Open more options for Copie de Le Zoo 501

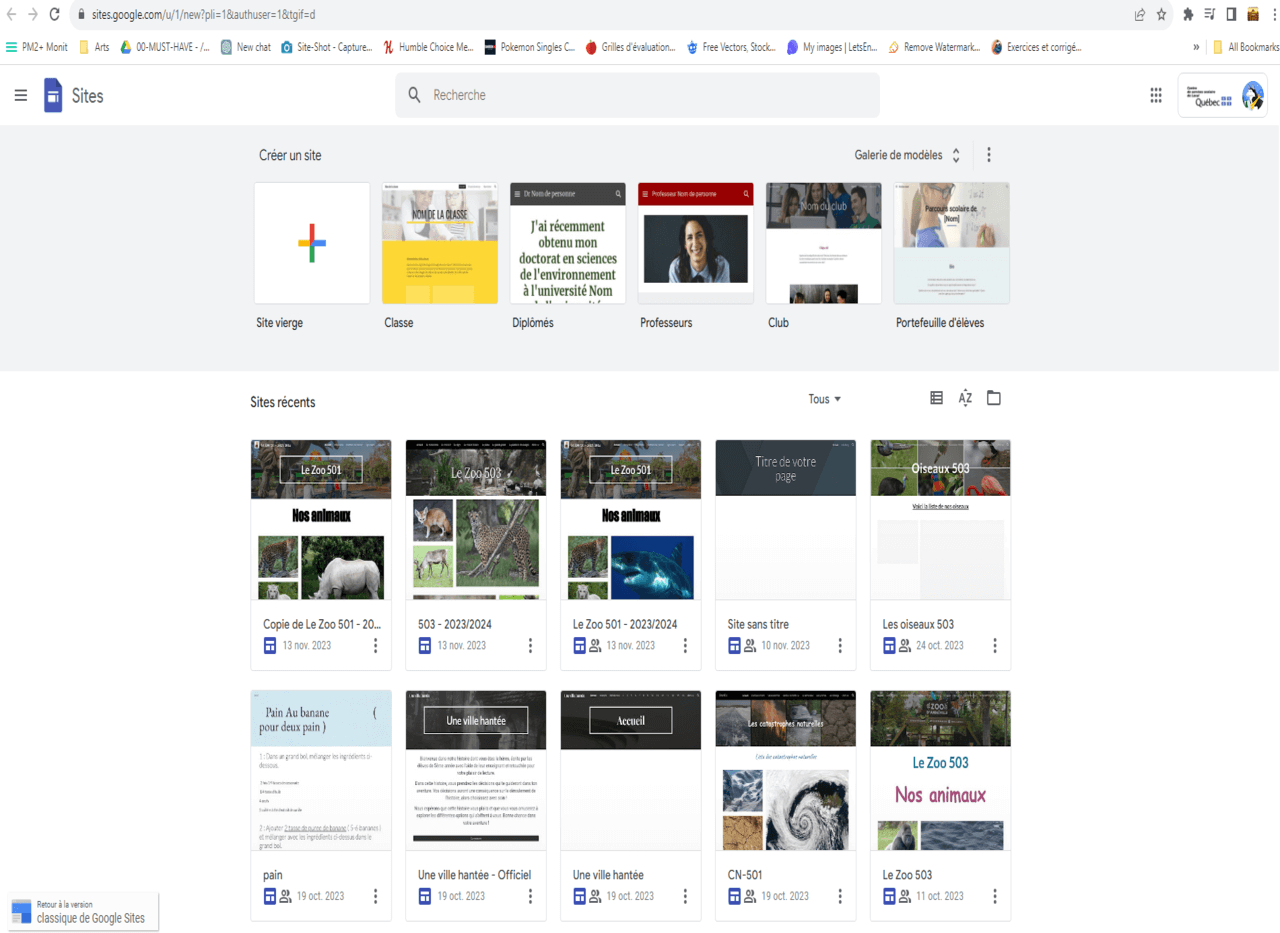376,645
